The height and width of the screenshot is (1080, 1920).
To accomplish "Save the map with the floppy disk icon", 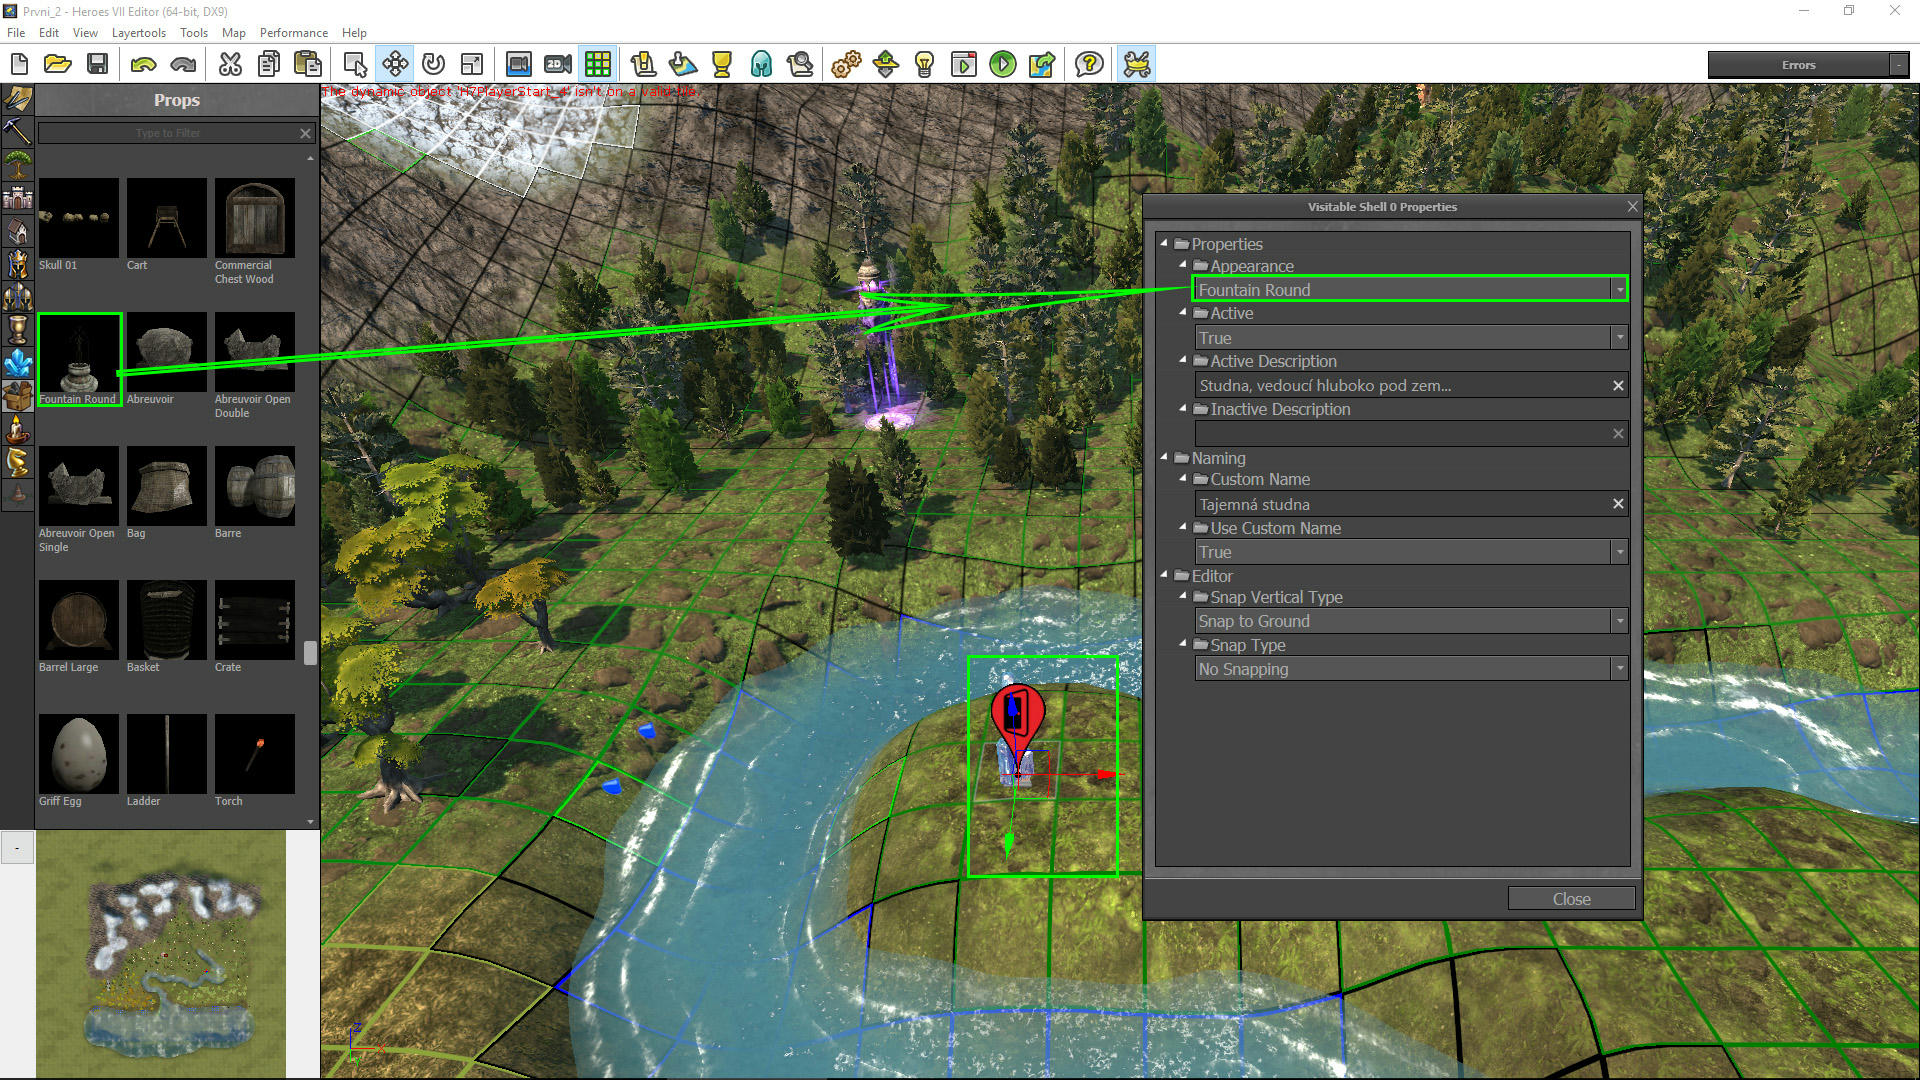I will (97, 65).
